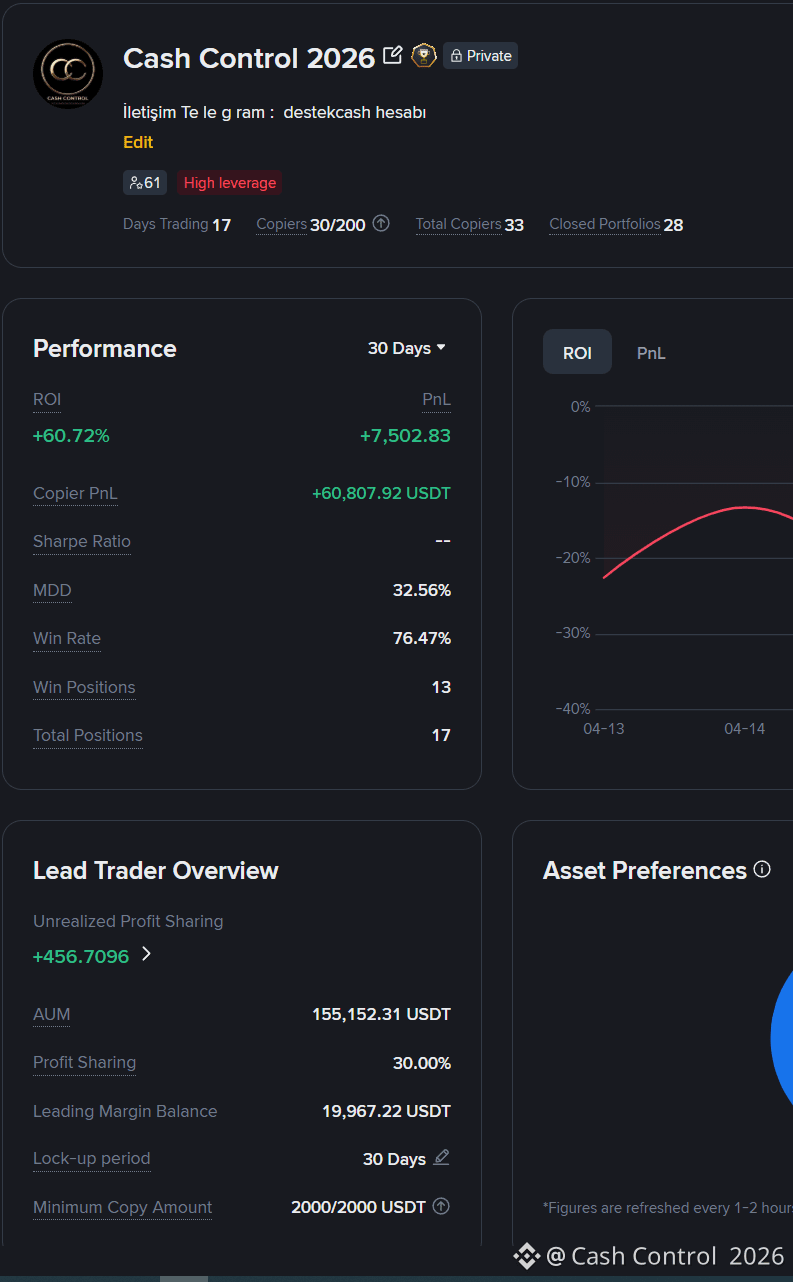Click the Total Copiers label
The width and height of the screenshot is (793, 1282).
tap(459, 224)
